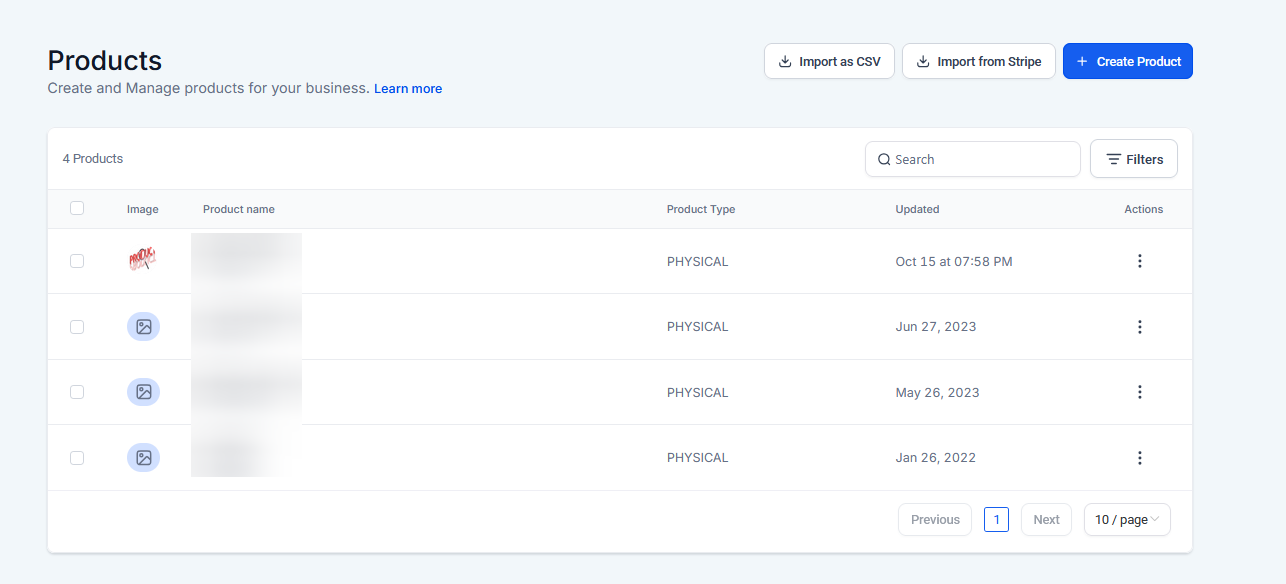
Task: Click into the product Search field
Action: pos(980,159)
